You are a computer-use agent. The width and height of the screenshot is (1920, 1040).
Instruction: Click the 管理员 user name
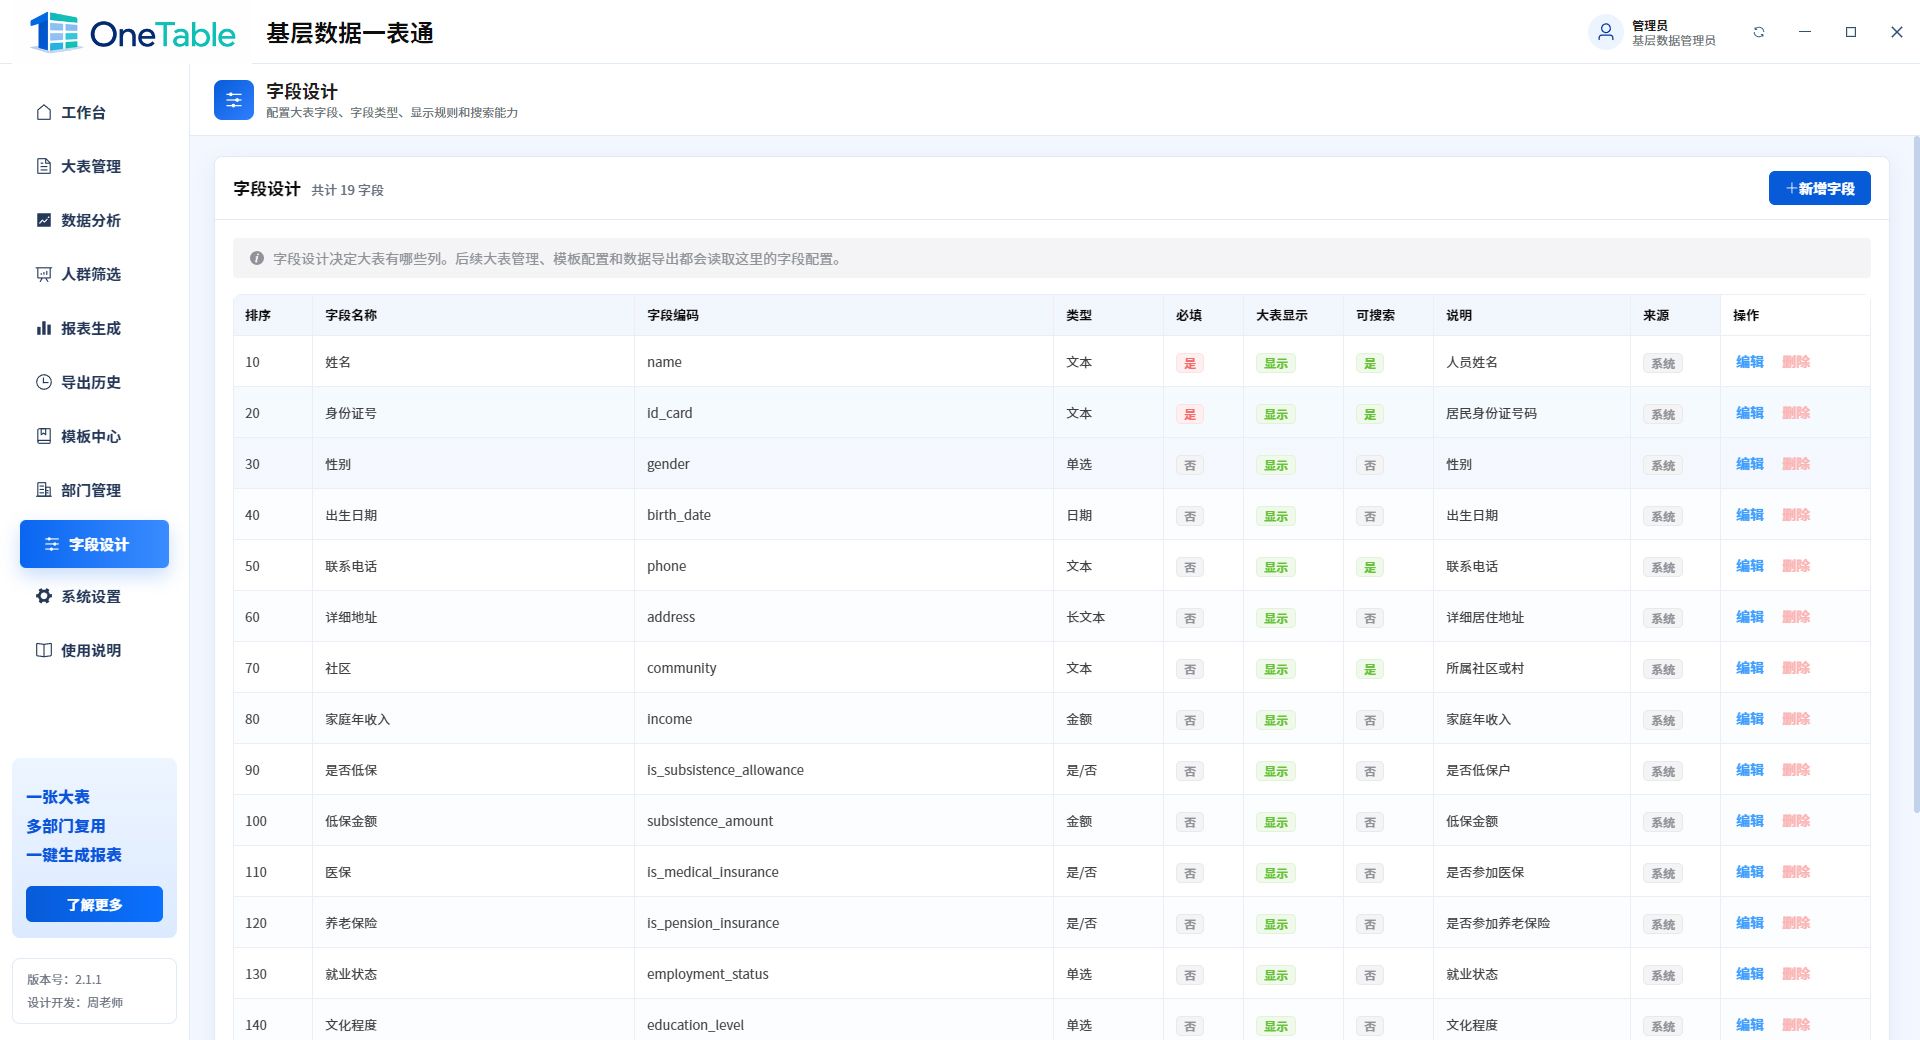pos(1650,25)
